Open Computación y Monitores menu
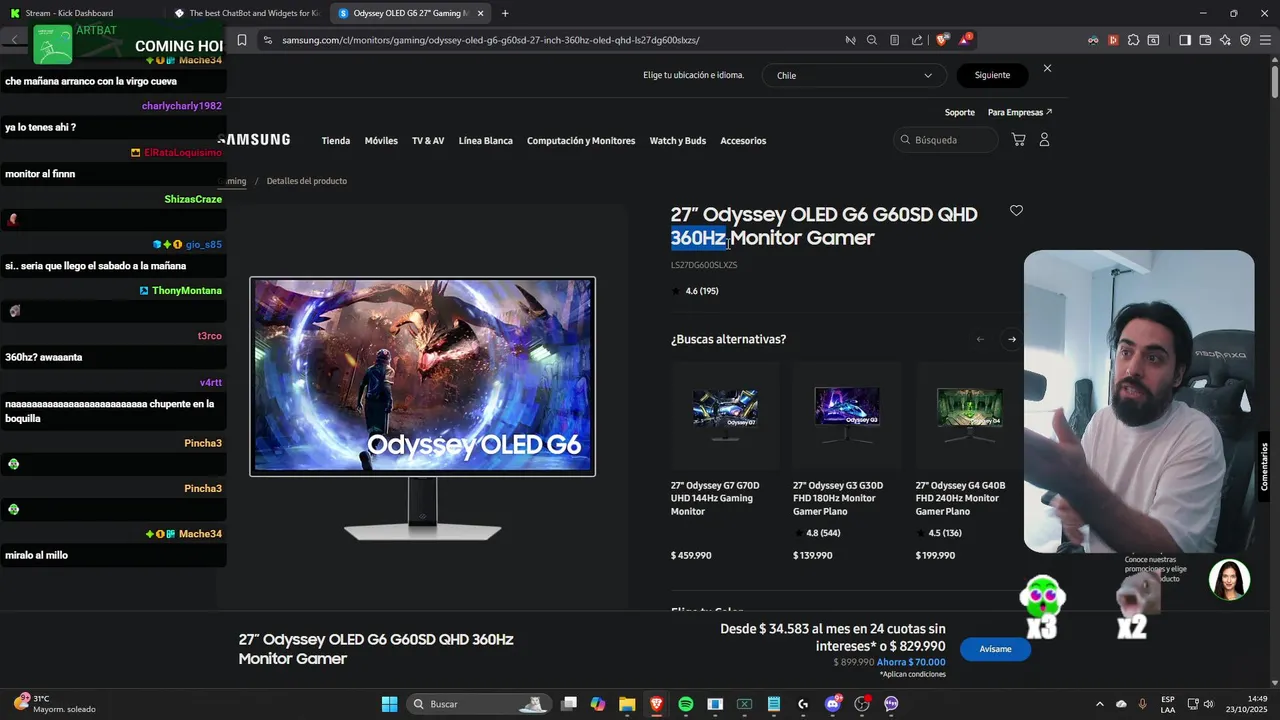This screenshot has height=720, width=1280. click(581, 141)
